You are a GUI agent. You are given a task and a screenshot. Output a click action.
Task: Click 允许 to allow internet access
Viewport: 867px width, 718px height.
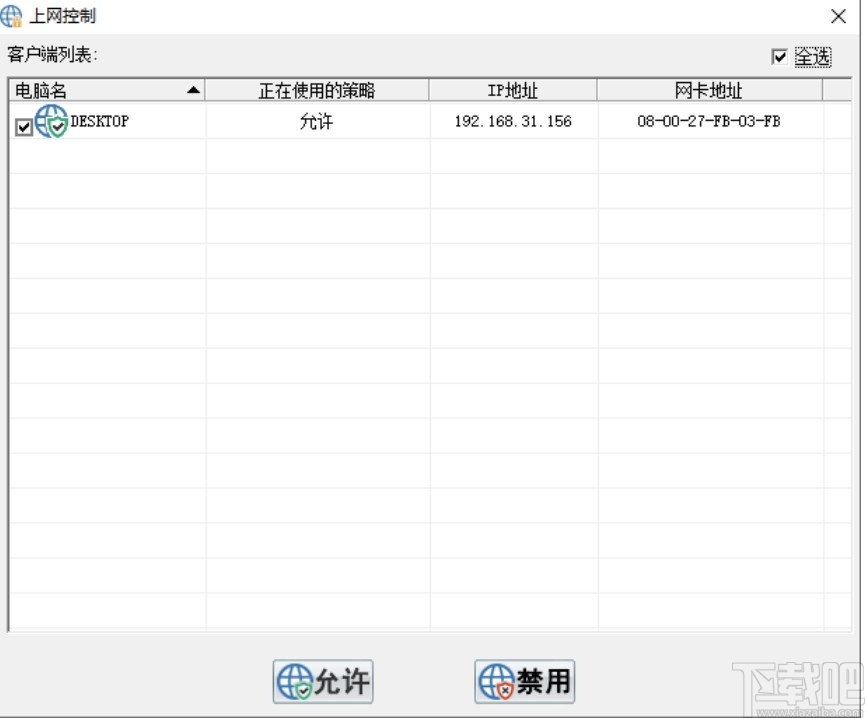[320, 682]
